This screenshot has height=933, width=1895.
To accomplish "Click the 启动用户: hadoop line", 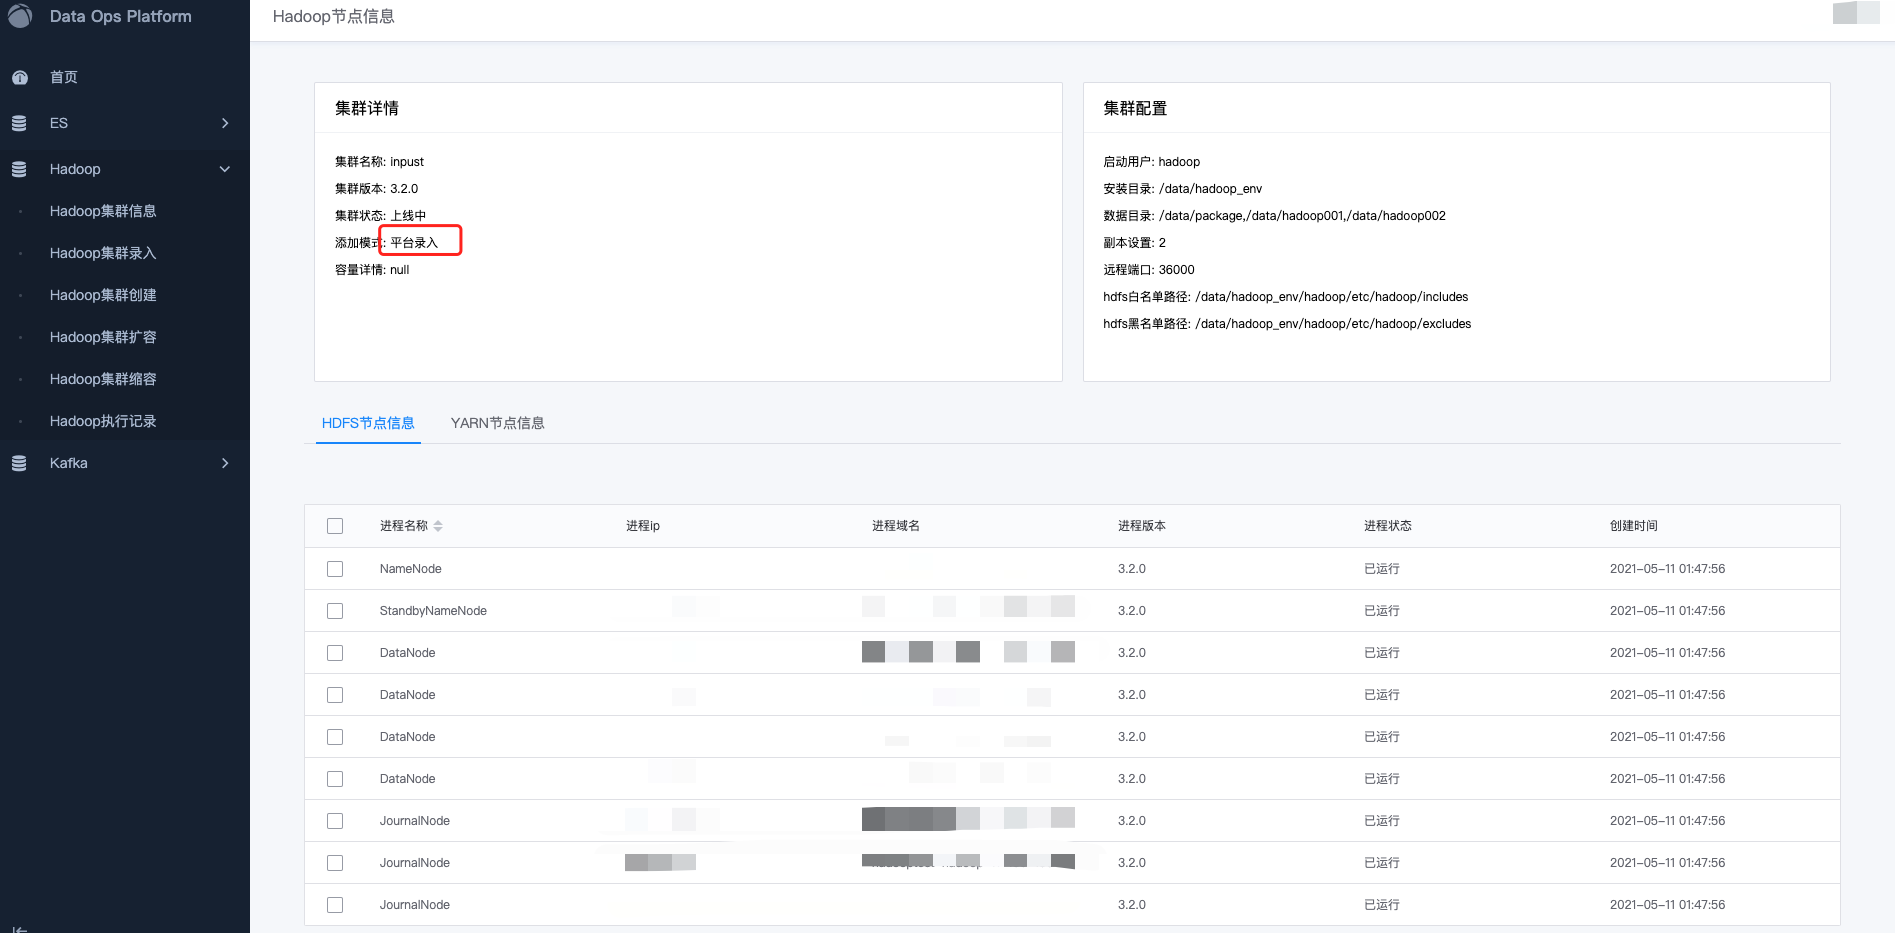I will pyautogui.click(x=1151, y=162).
